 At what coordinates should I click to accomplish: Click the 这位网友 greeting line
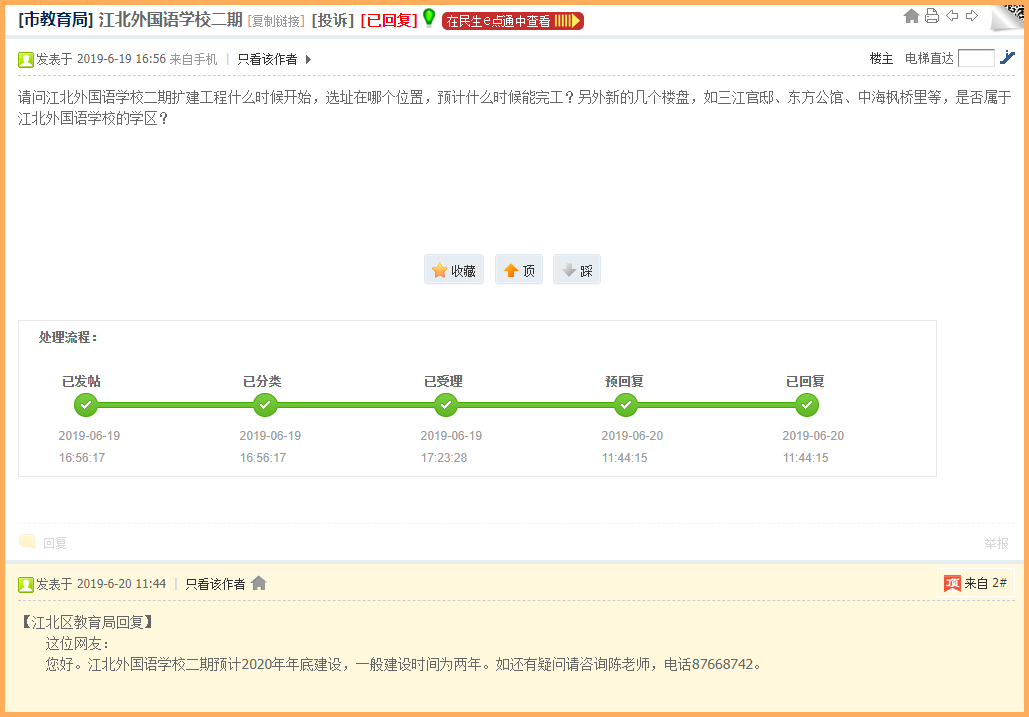(77, 644)
